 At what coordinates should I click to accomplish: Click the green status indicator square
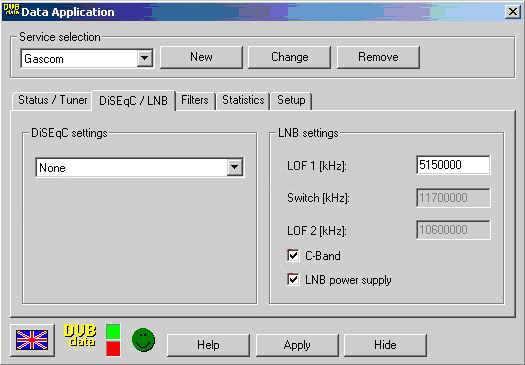click(x=113, y=332)
